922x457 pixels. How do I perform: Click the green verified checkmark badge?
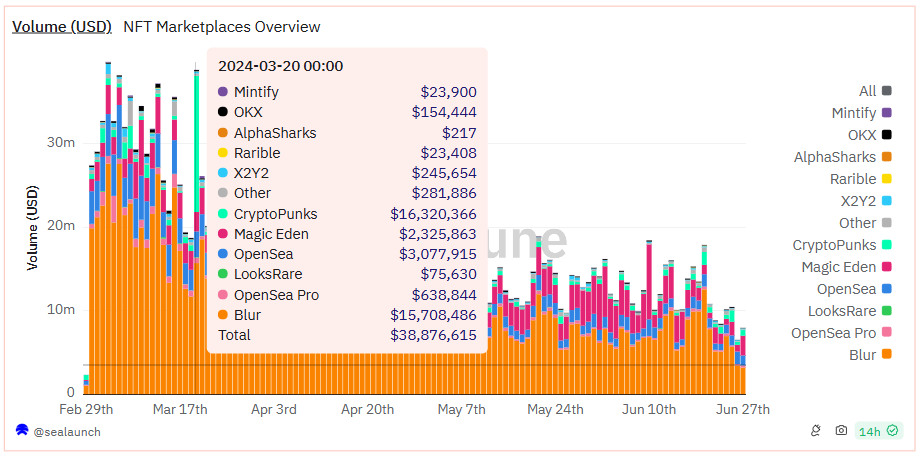point(892,431)
